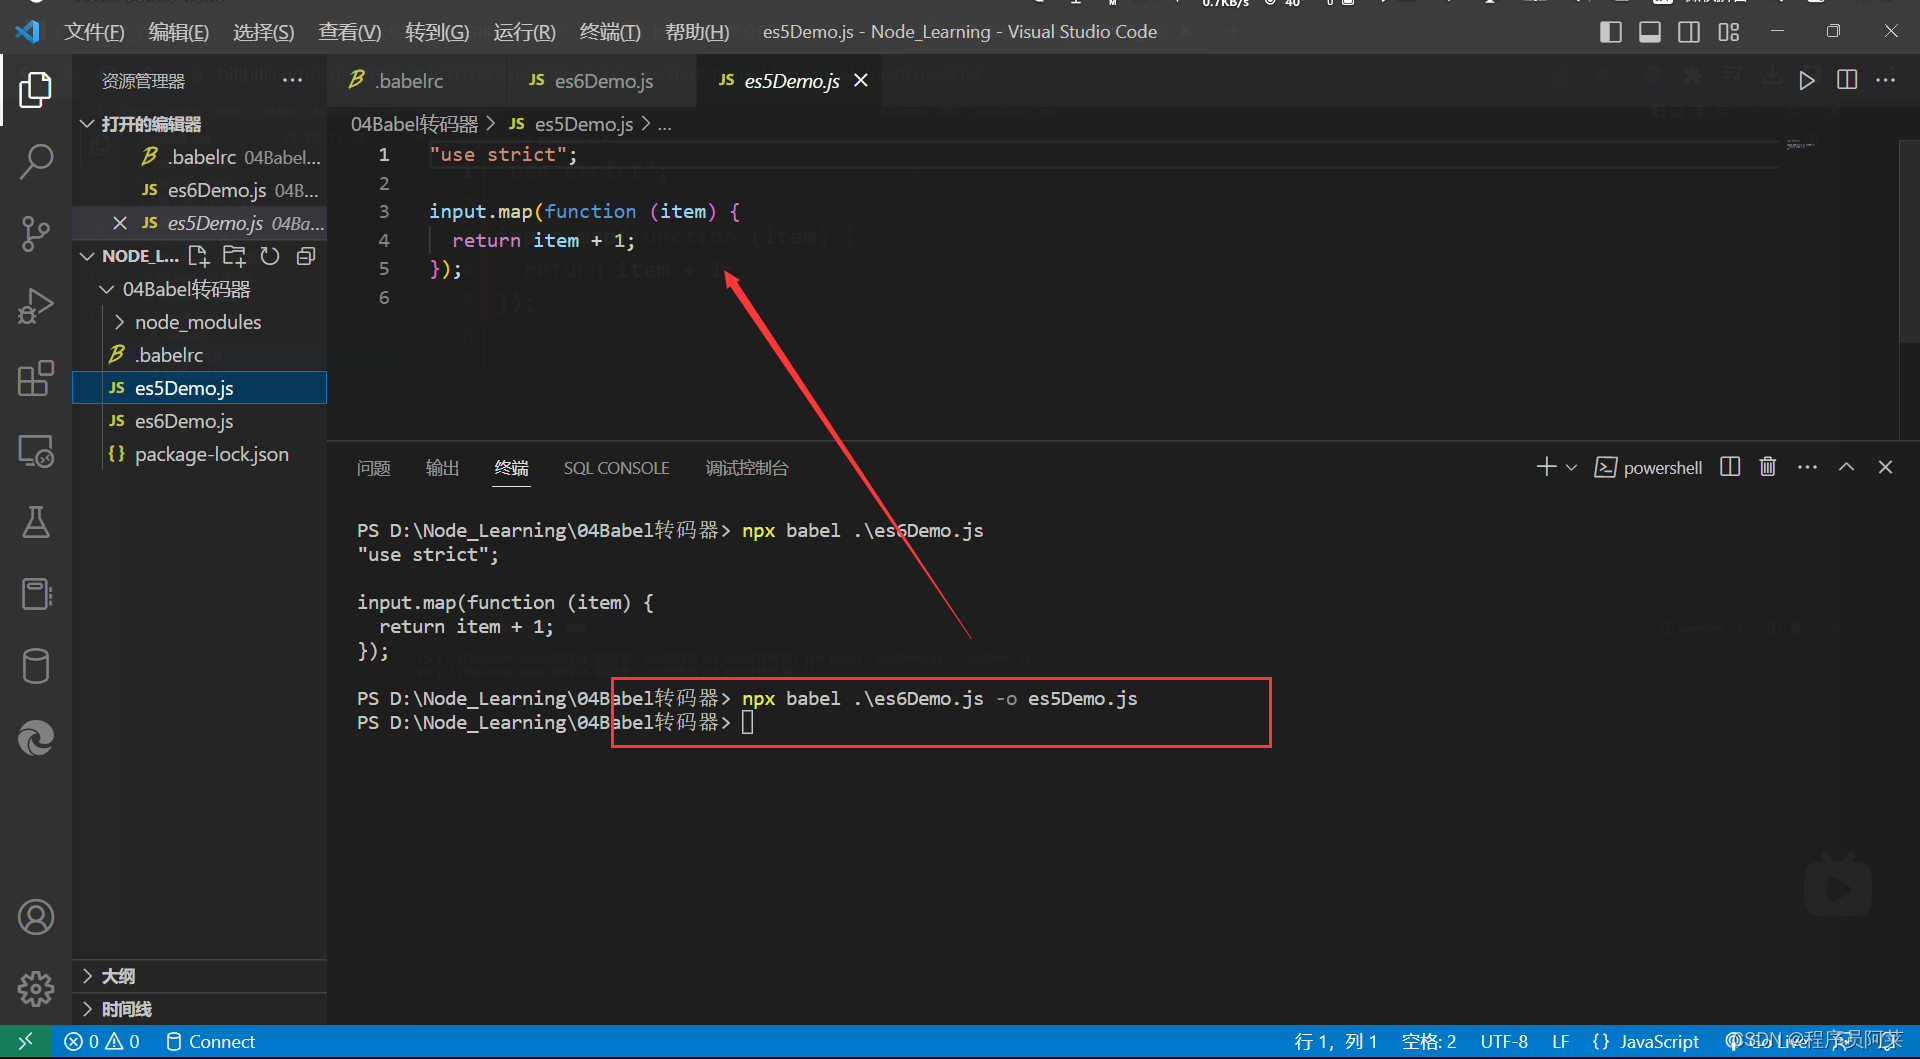Open Run and Debug view
The width and height of the screenshot is (1920, 1059).
[36, 306]
